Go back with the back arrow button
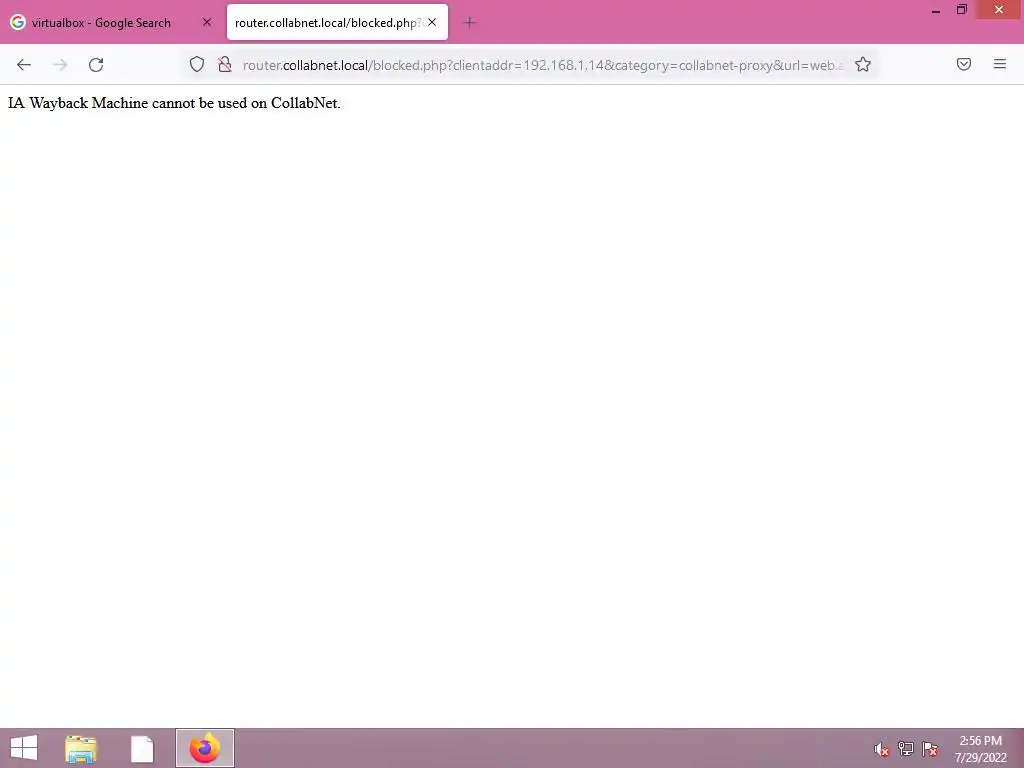 click(24, 65)
